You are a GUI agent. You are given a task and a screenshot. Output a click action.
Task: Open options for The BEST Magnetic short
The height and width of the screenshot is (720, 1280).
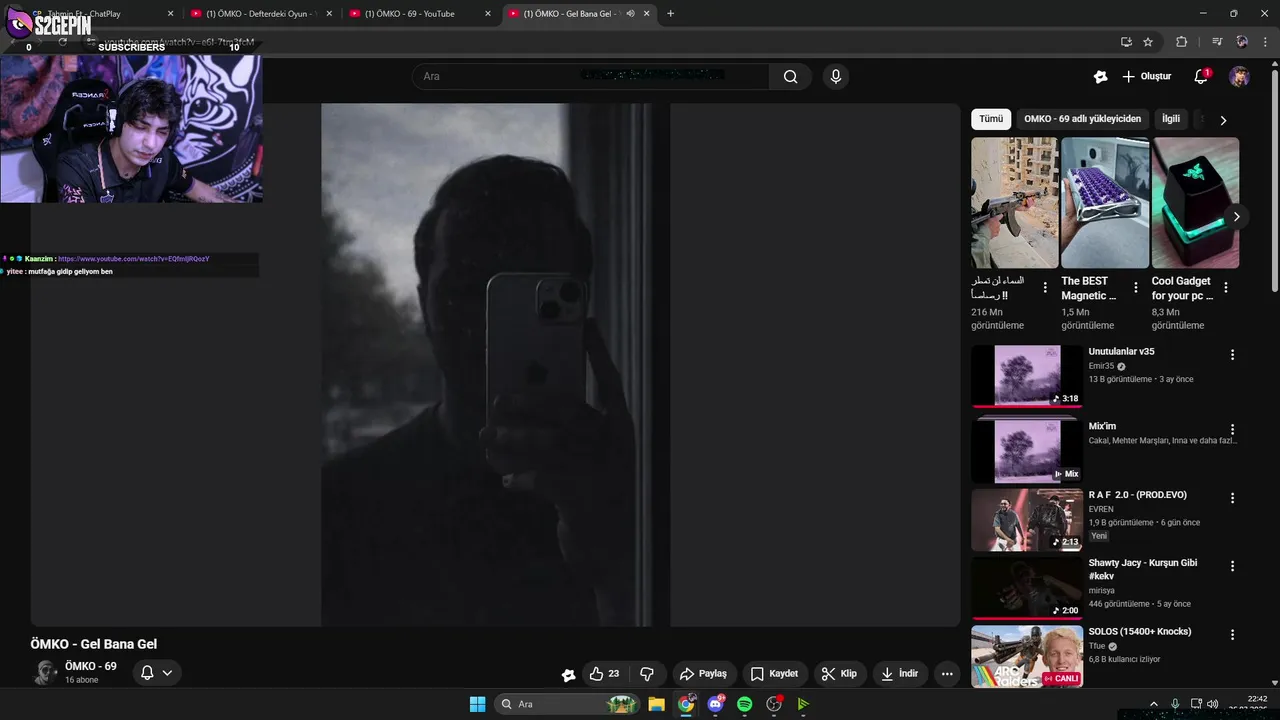click(1135, 288)
